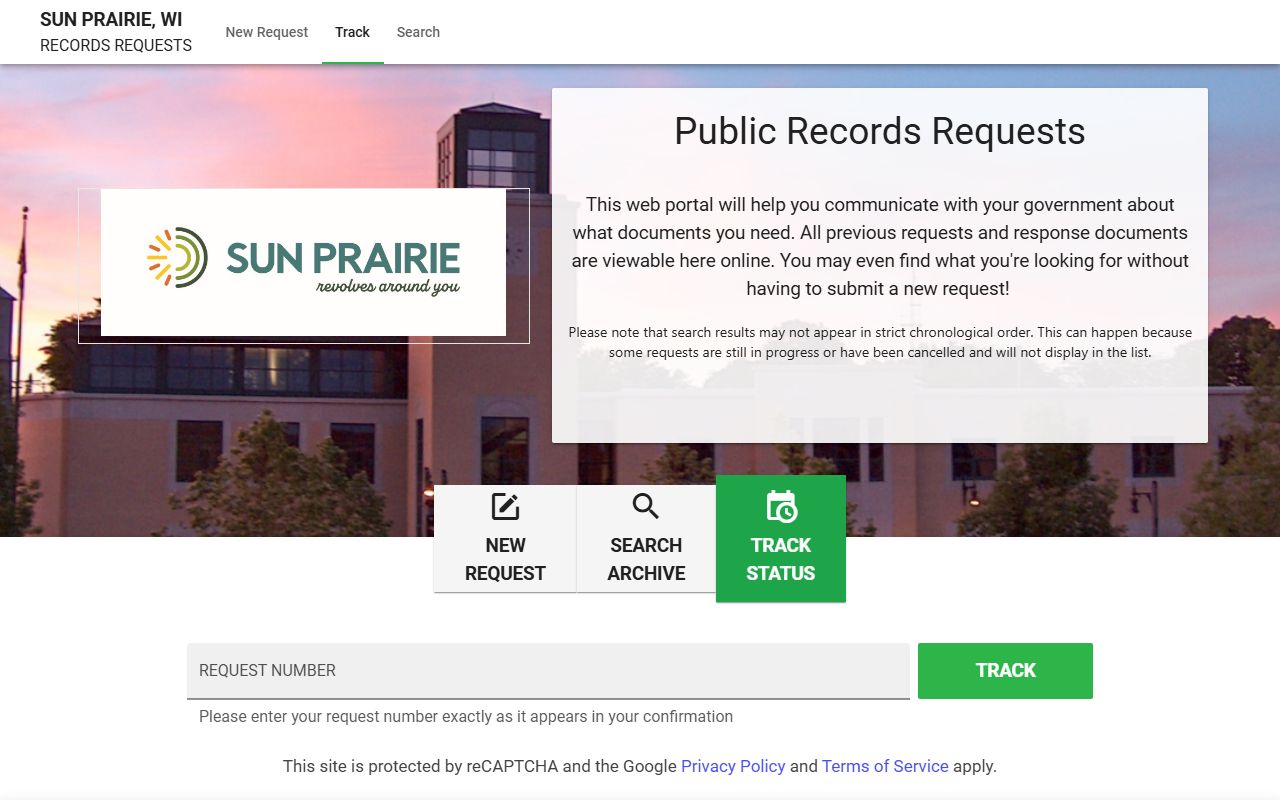Click the SUN PRAIRIE, WI site title
Image resolution: width=1280 pixels, height=800 pixels.
(111, 20)
